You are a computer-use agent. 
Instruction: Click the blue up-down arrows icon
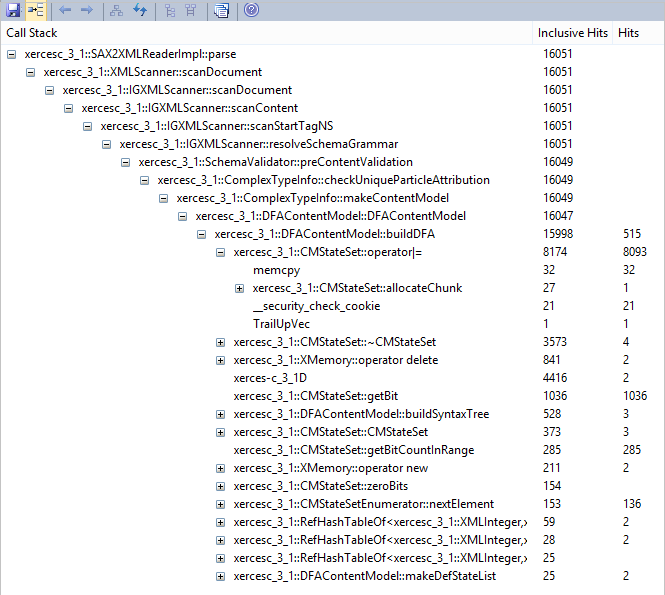[x=138, y=10]
